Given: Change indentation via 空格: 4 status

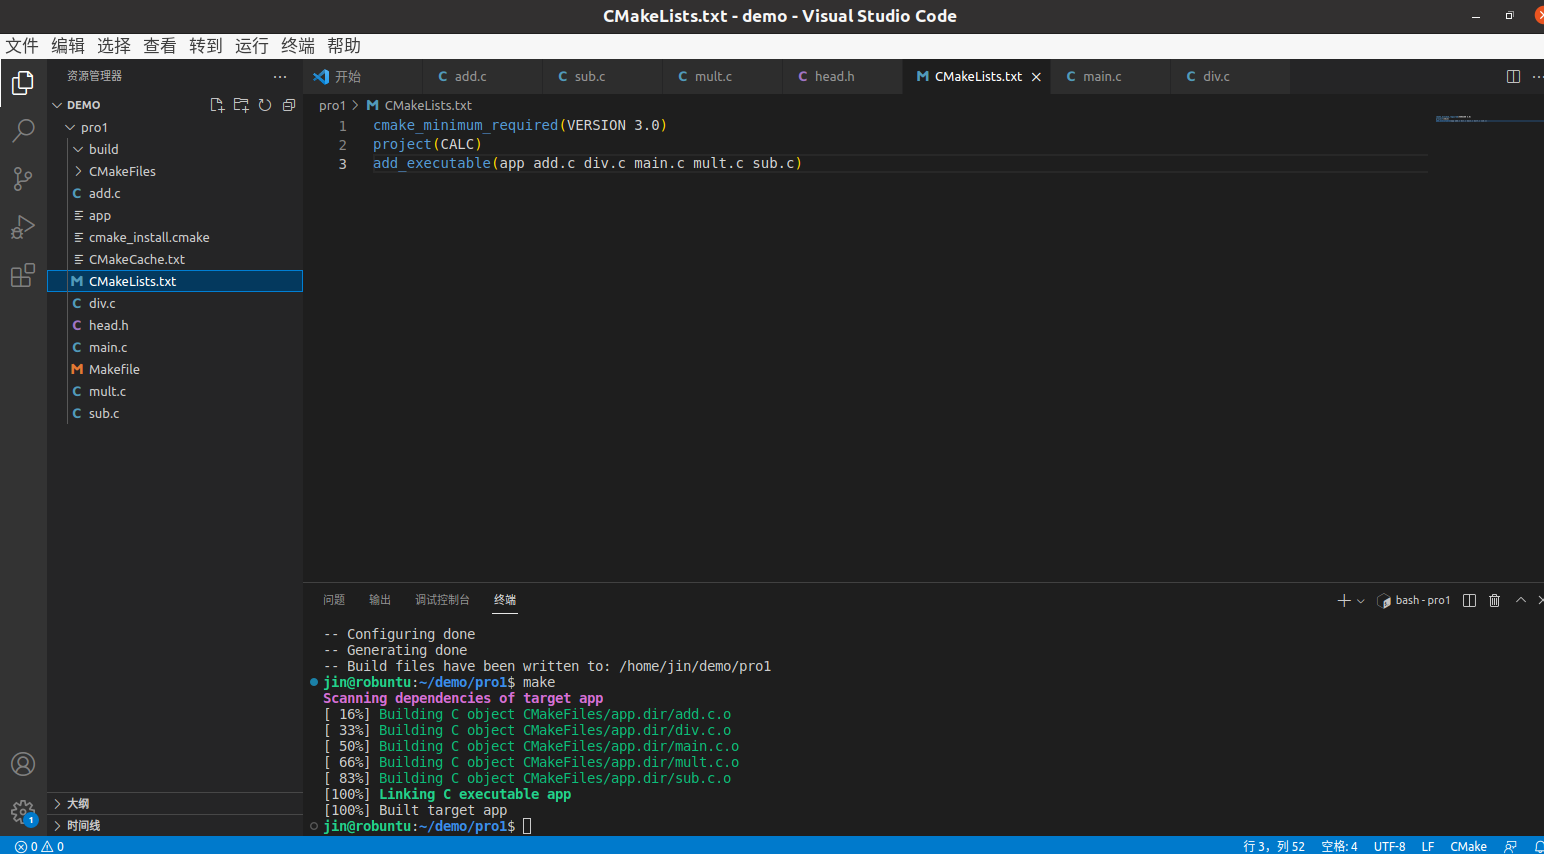Looking at the screenshot, I should 1339,846.
